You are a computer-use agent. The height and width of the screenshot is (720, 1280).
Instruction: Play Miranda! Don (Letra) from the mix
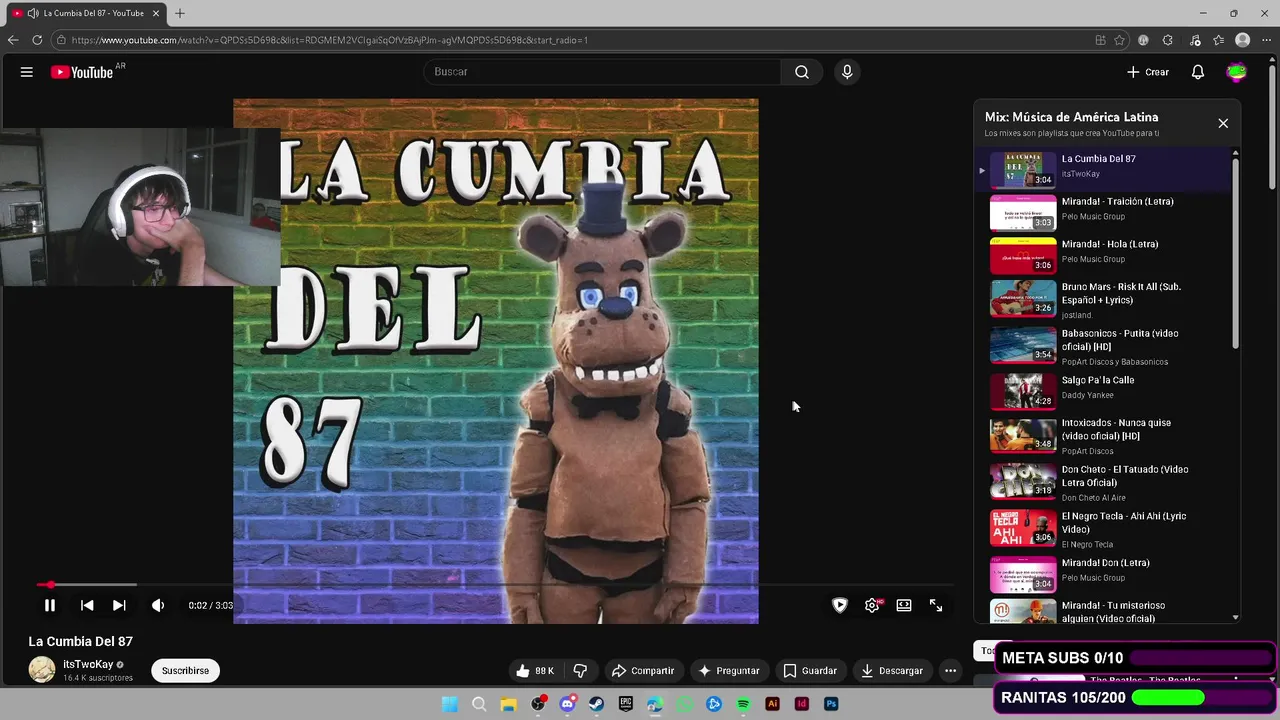pos(1105,574)
